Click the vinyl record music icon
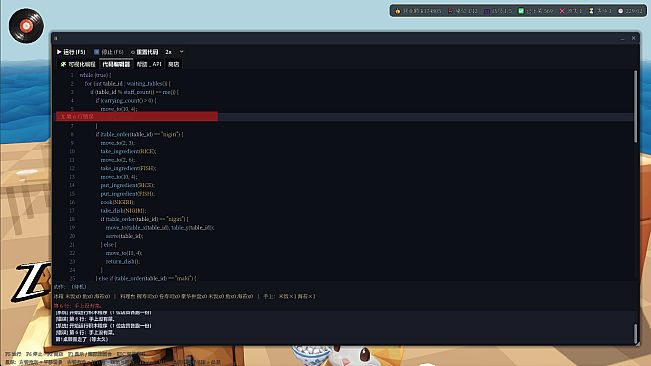 pyautogui.click(x=26, y=26)
